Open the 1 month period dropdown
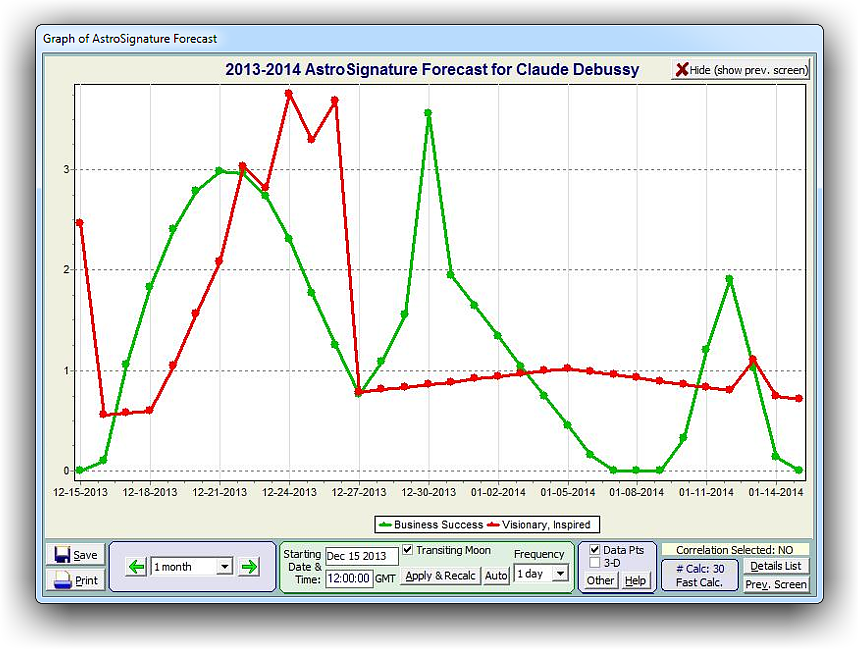The height and width of the screenshot is (649, 858). point(224,567)
